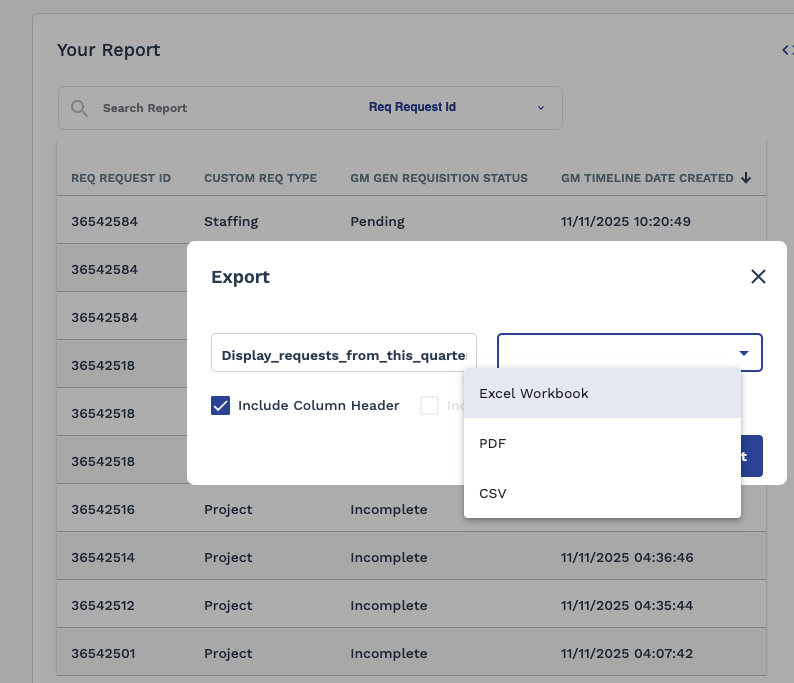Click the greyed-out checkbox beside Include Column Header
794x683 pixels.
pyautogui.click(x=429, y=405)
